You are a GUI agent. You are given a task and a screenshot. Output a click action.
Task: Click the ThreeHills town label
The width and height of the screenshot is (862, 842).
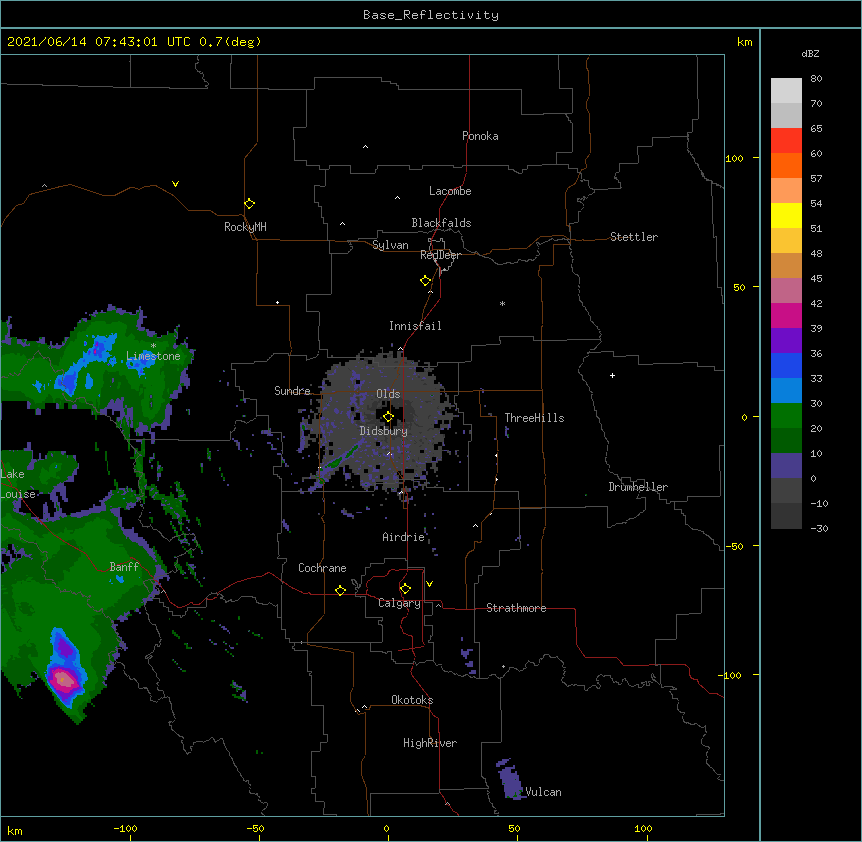[534, 418]
